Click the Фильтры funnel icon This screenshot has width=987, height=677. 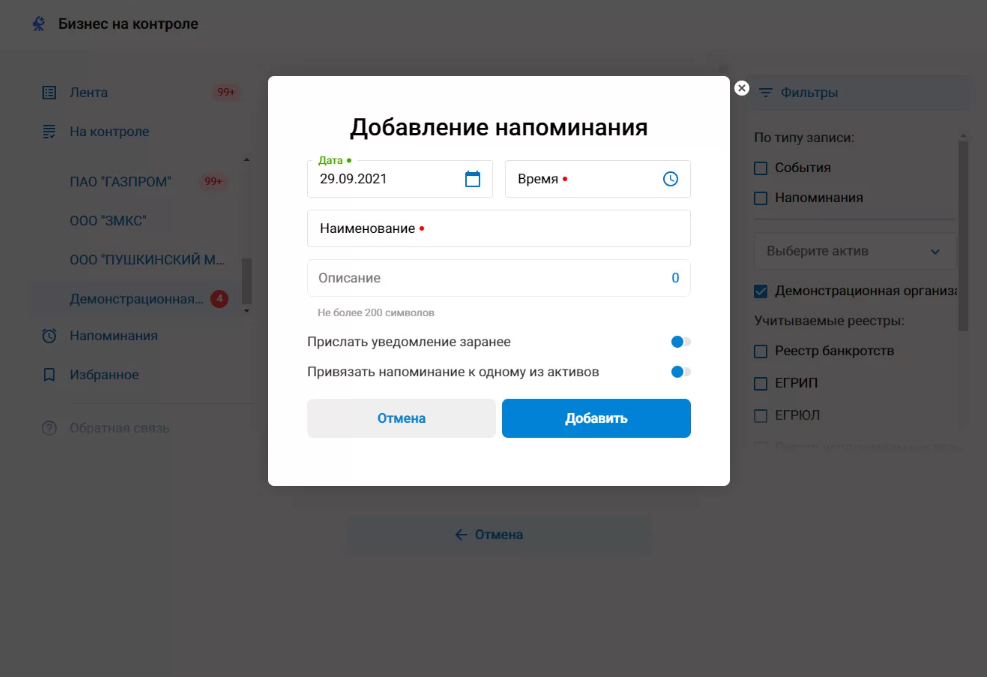pyautogui.click(x=766, y=91)
